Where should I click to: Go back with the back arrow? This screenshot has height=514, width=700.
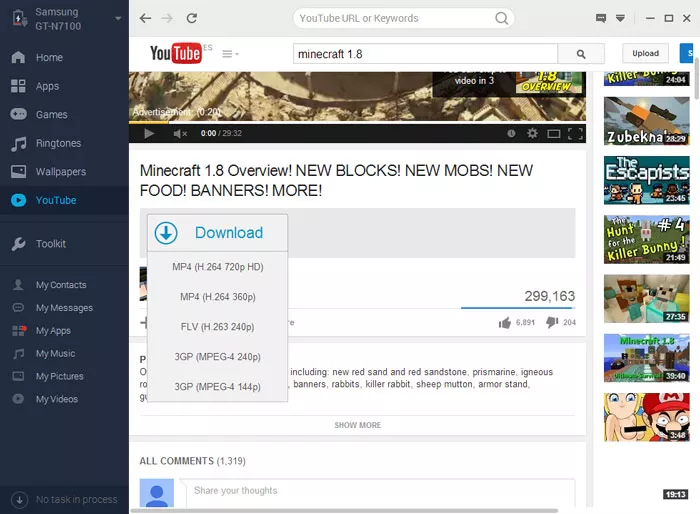pyautogui.click(x=145, y=18)
